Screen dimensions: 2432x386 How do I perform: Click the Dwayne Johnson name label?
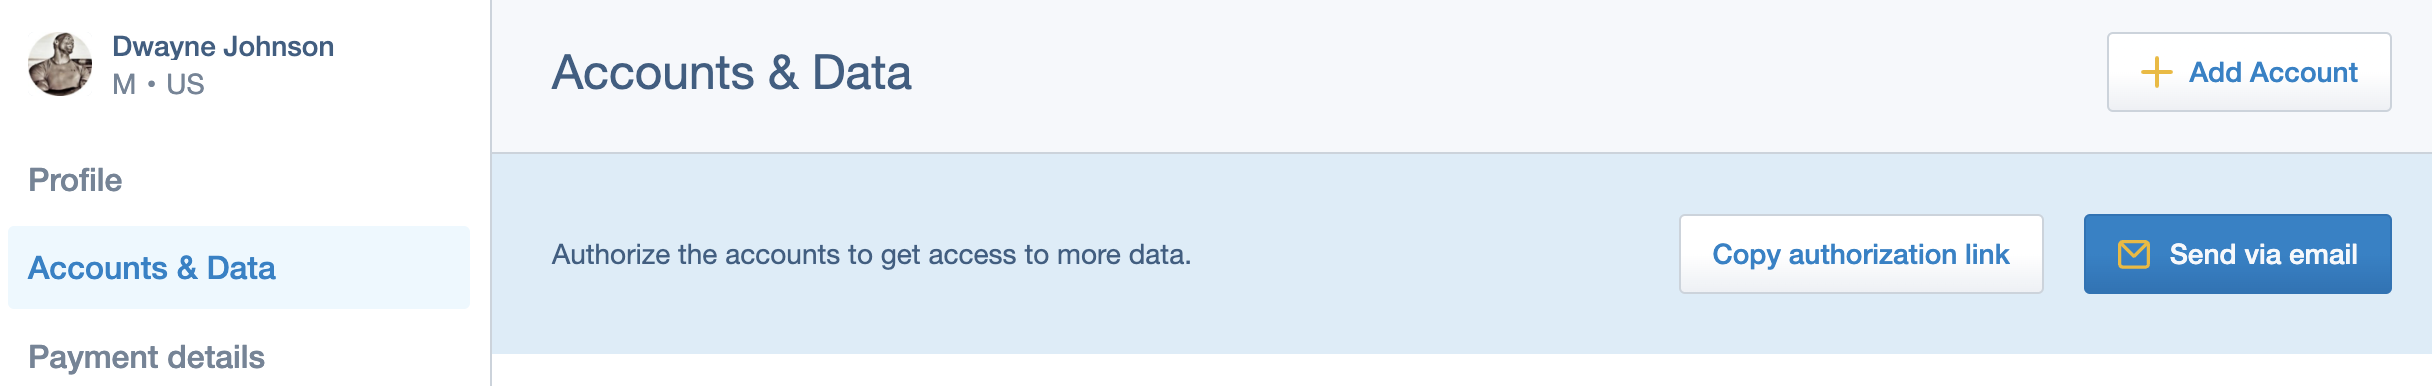pos(223,46)
